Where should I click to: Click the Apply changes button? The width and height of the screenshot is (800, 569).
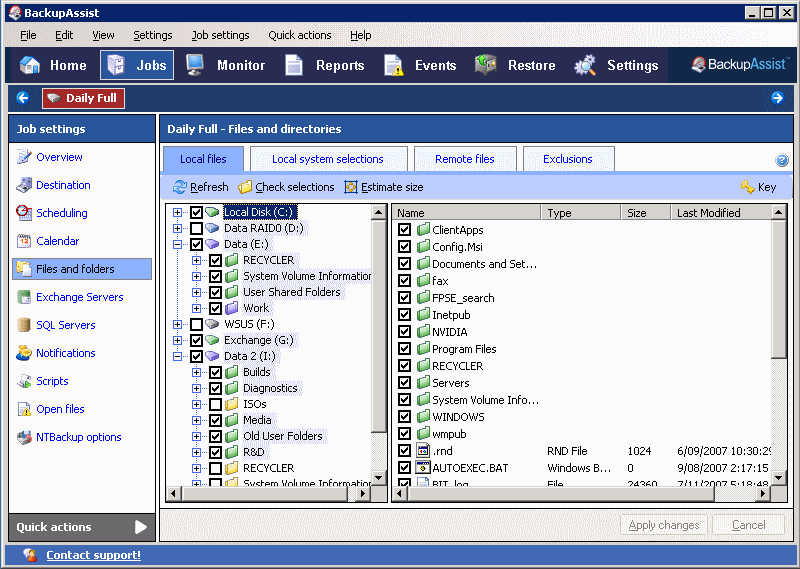664,525
